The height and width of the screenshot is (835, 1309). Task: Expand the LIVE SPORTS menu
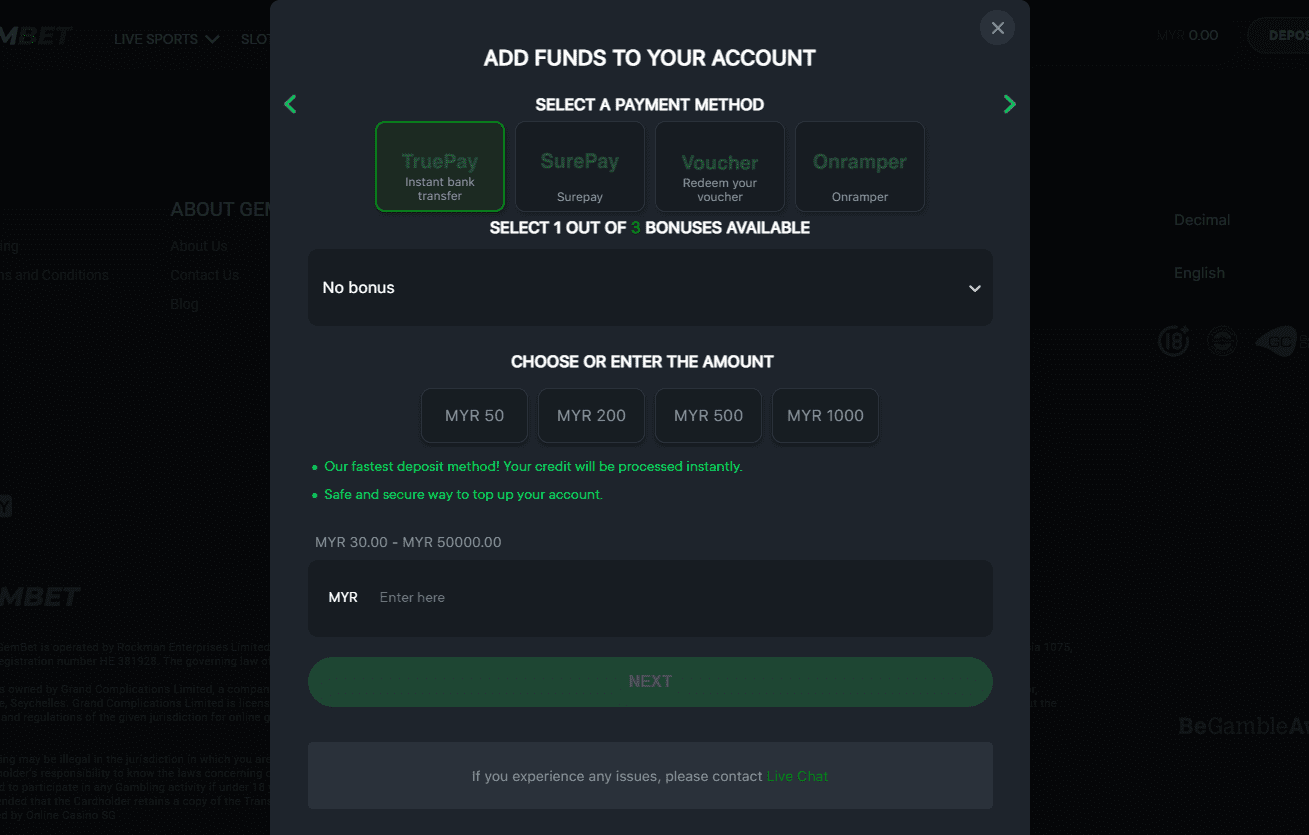pyautogui.click(x=166, y=38)
